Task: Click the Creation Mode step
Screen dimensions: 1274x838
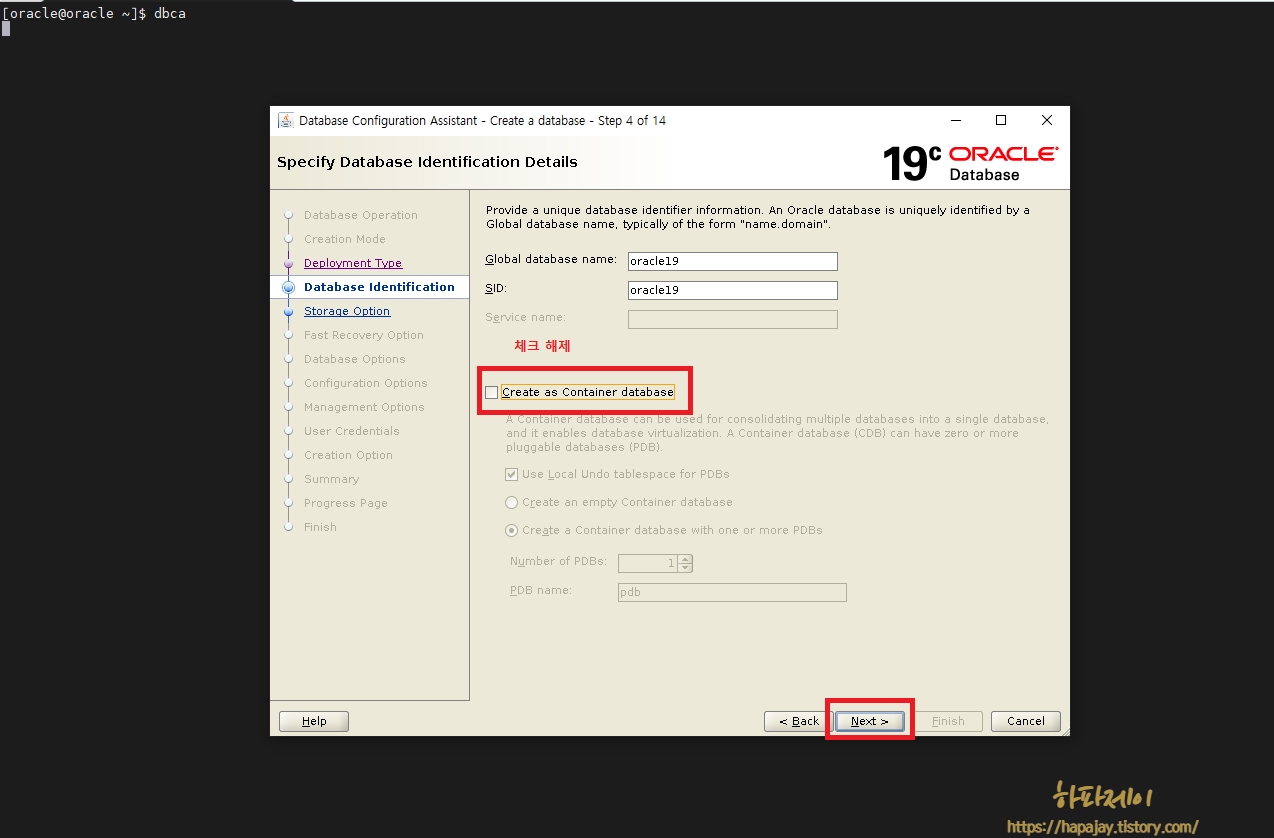Action: click(x=345, y=239)
